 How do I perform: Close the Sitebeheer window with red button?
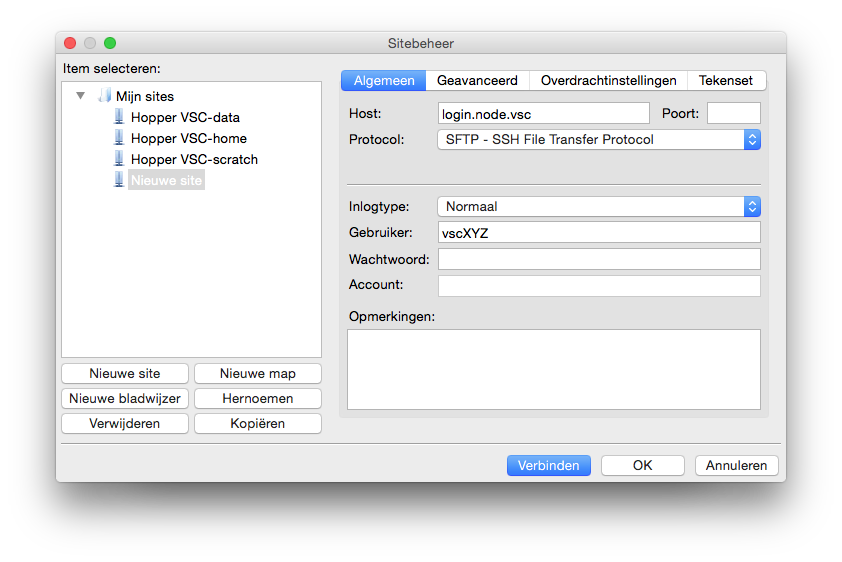click(x=70, y=43)
